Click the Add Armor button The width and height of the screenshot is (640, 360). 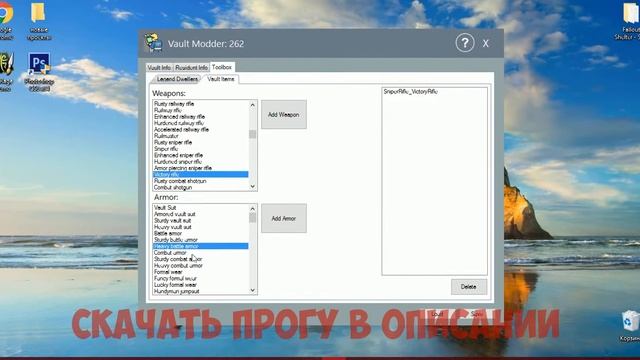point(284,218)
